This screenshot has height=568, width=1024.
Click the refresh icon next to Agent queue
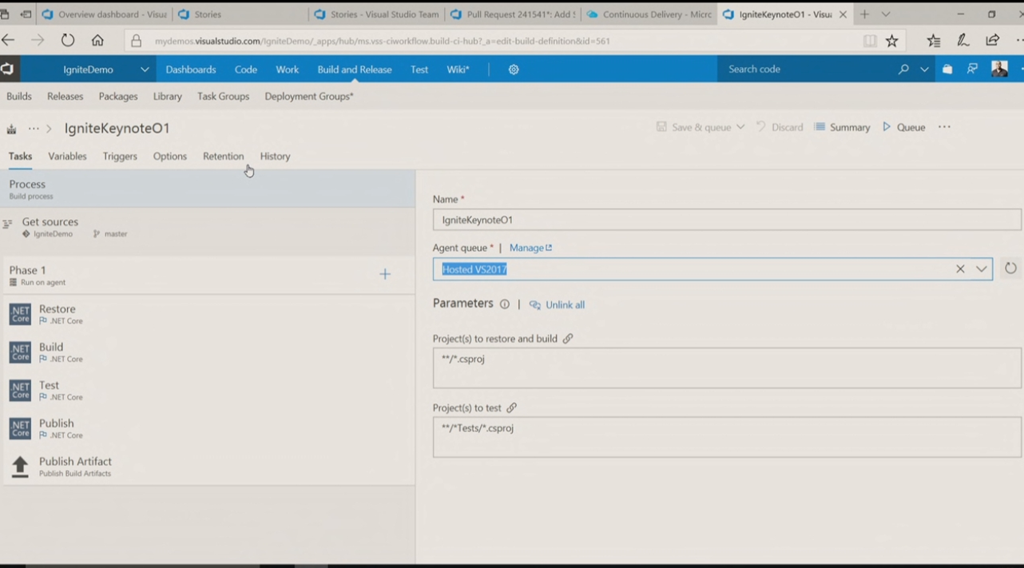tap(1010, 269)
